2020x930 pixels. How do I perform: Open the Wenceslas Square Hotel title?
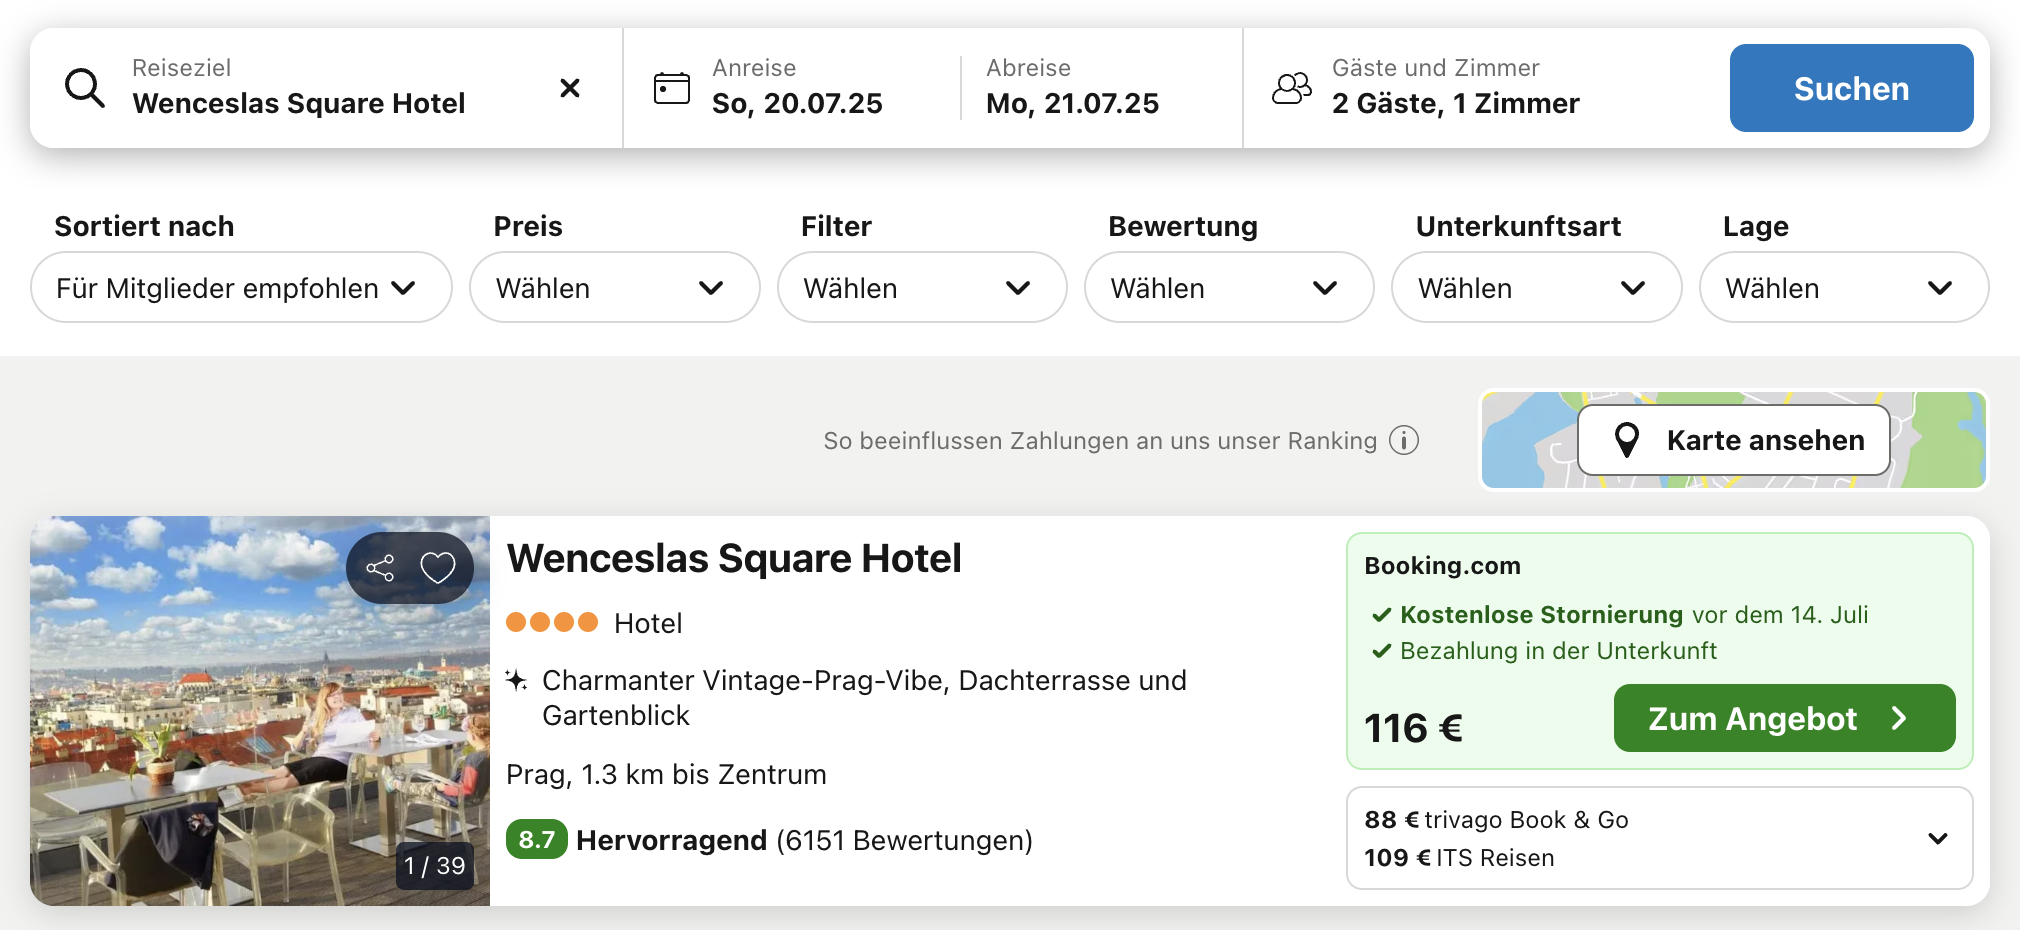click(734, 559)
